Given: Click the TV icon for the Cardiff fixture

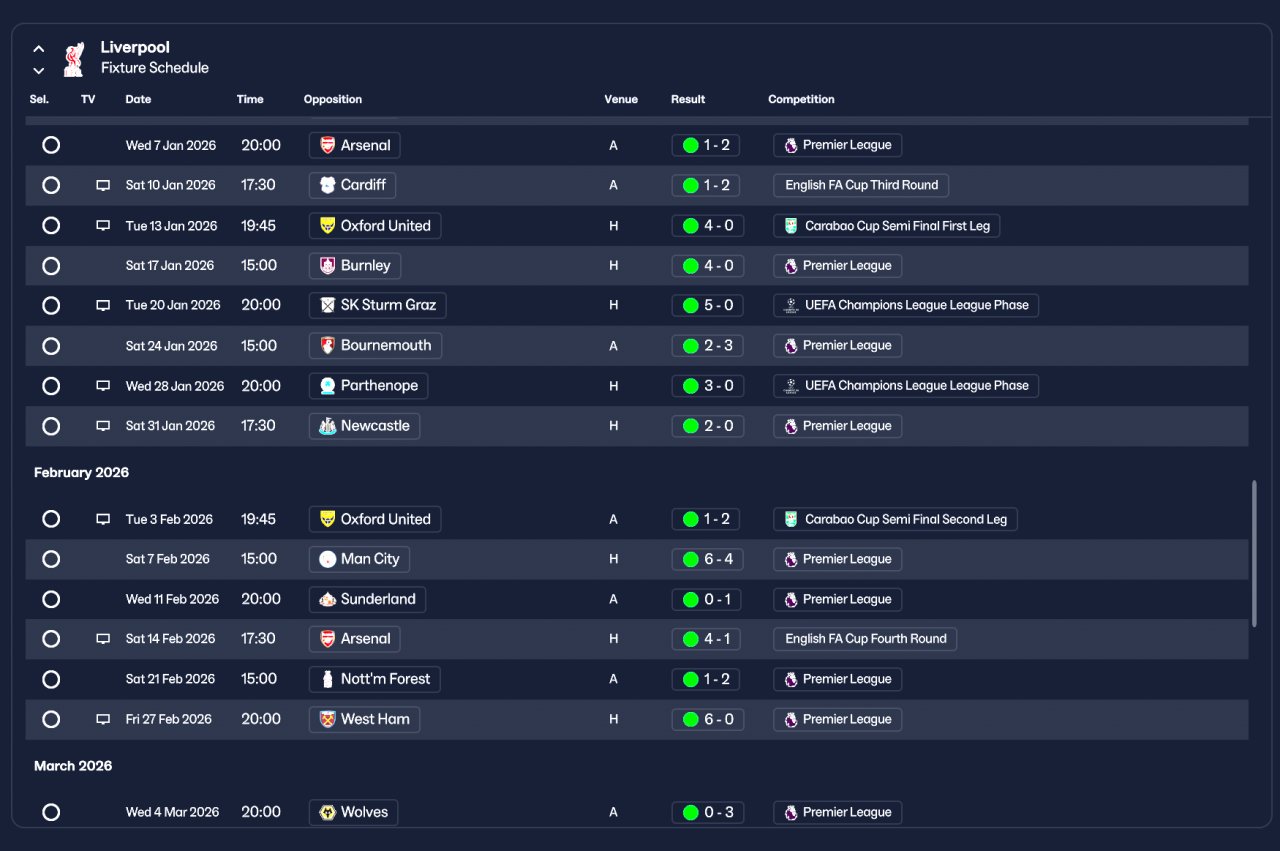Looking at the screenshot, I should click(x=103, y=185).
